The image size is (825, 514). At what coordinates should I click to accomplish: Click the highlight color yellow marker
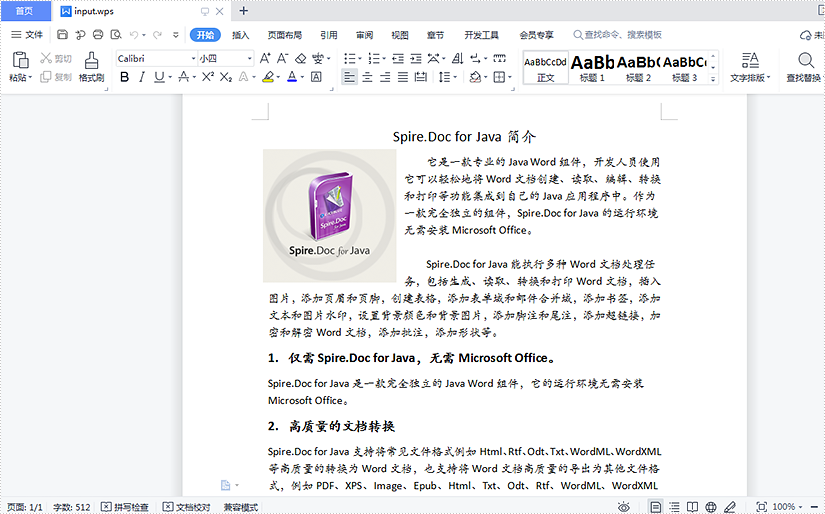point(268,77)
